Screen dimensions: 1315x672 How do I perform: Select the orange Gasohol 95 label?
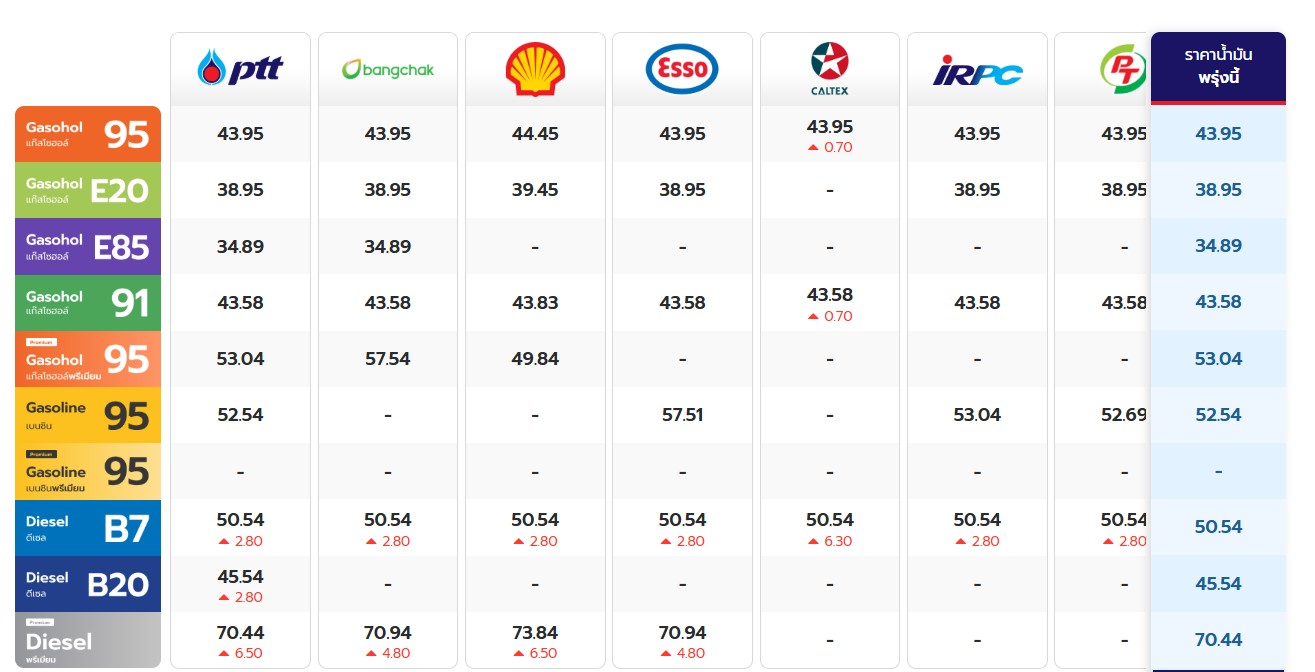pyautogui.click(x=88, y=134)
